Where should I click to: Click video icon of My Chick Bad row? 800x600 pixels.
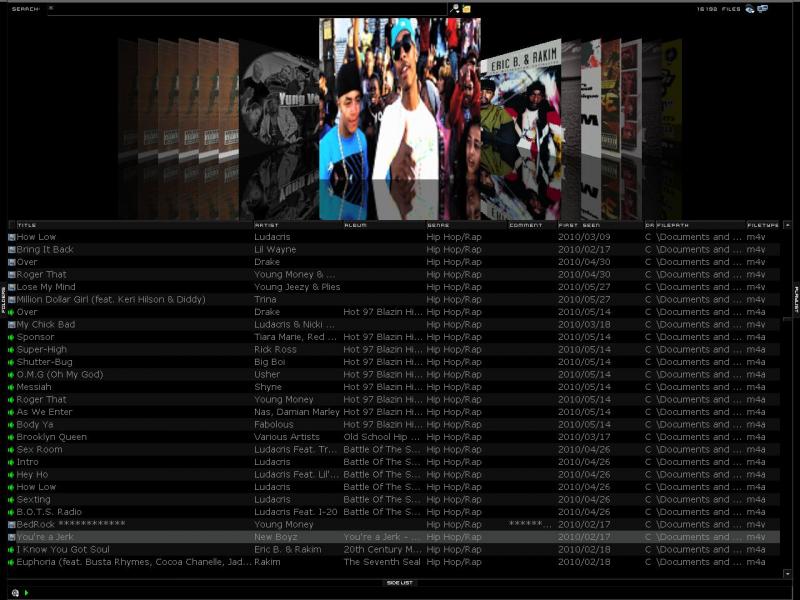tap(12, 324)
